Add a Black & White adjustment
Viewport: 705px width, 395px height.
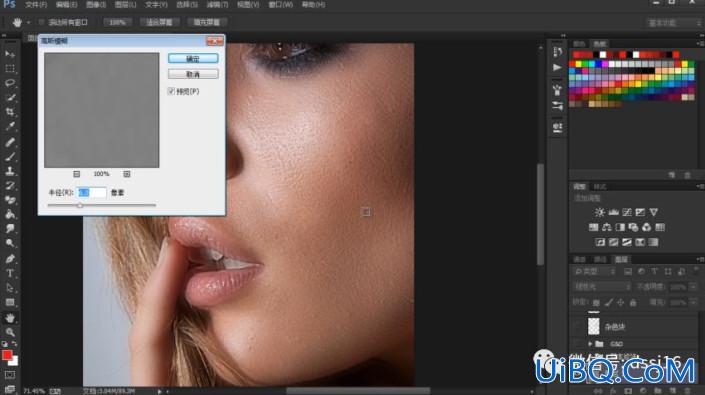tap(620, 227)
